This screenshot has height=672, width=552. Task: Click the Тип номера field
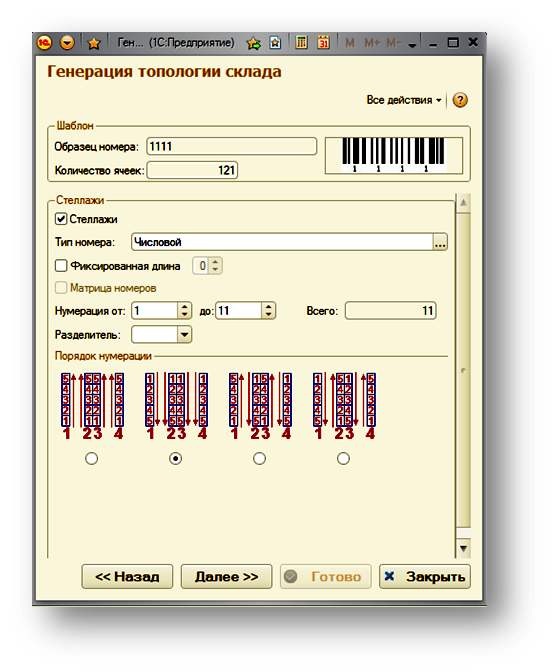pyautogui.click(x=282, y=242)
